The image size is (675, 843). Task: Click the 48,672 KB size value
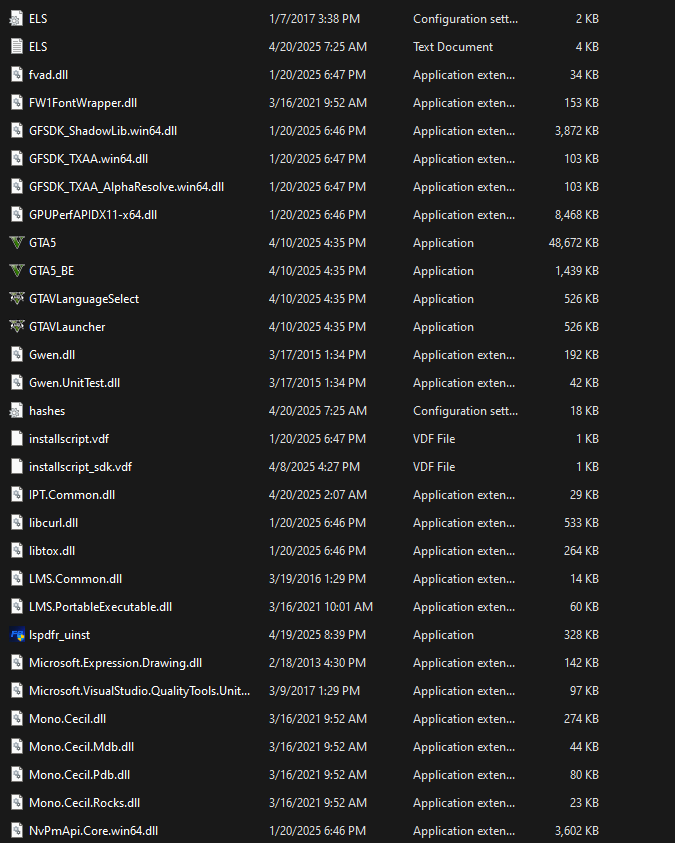[x=573, y=243]
